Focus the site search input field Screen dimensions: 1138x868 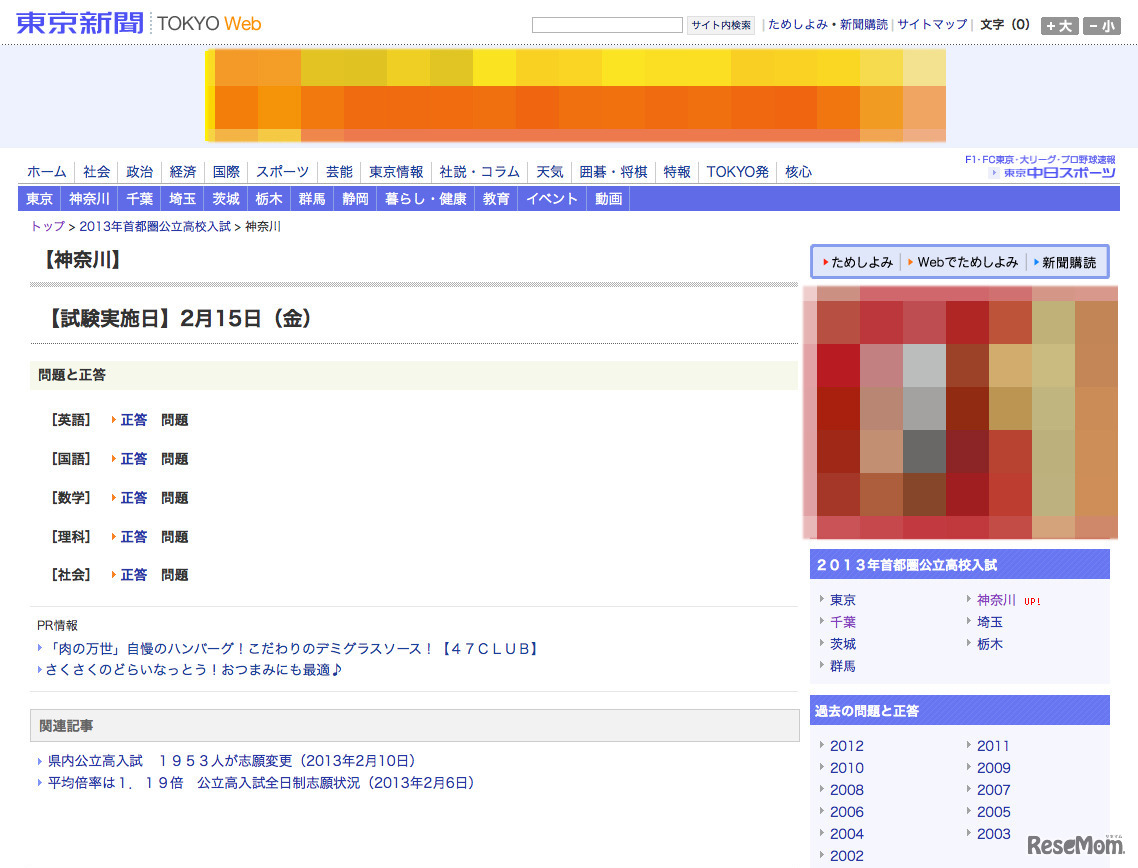[607, 25]
